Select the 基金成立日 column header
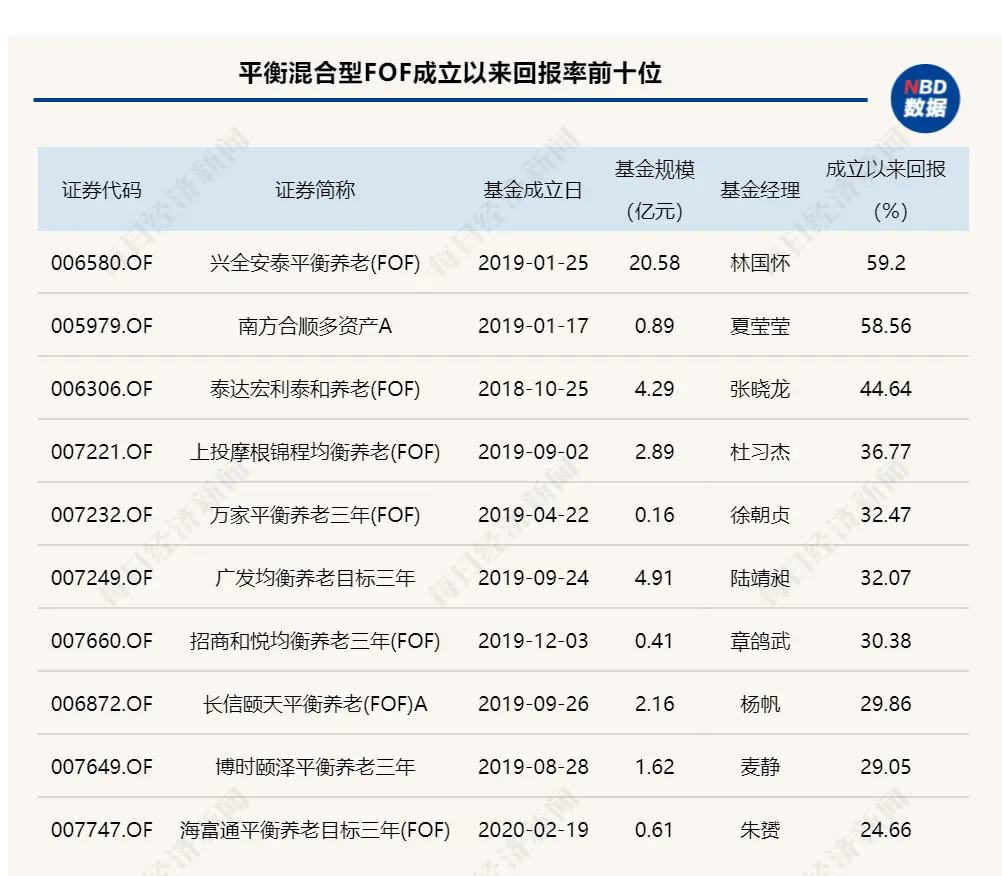Viewport: 1002px width, 876px height. 533,190
